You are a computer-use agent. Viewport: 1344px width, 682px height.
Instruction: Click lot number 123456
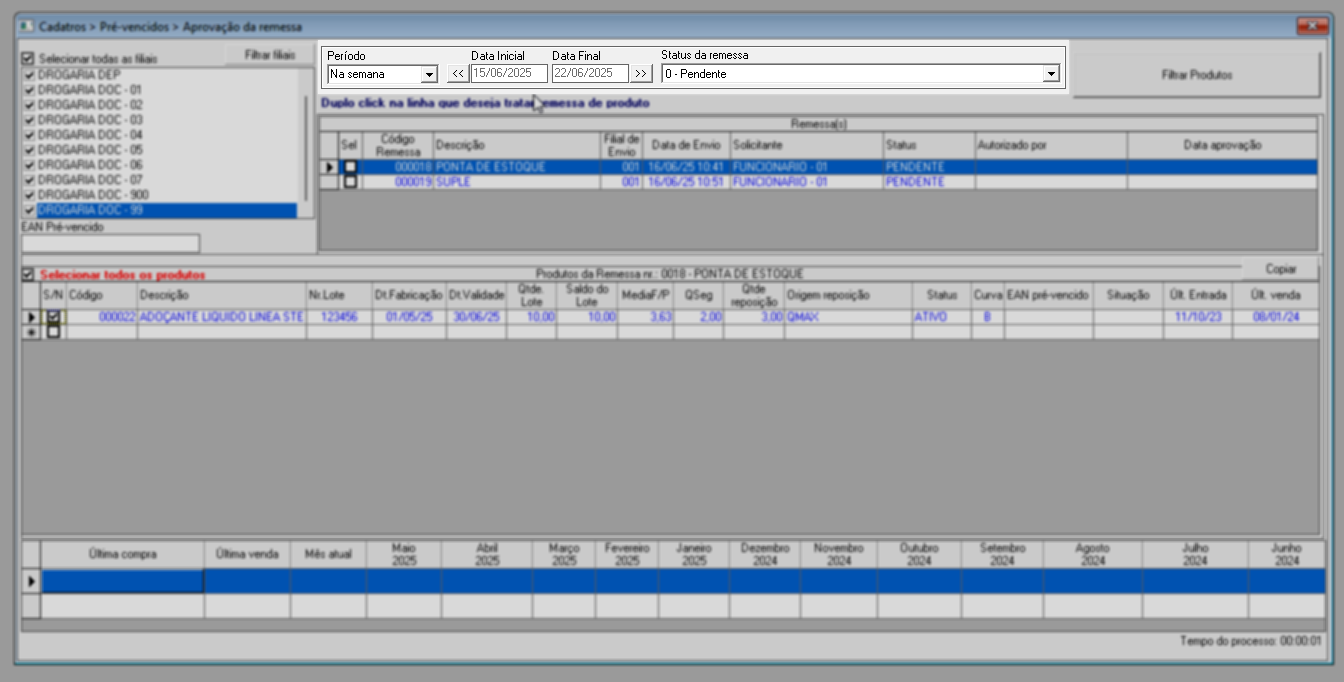[339, 317]
